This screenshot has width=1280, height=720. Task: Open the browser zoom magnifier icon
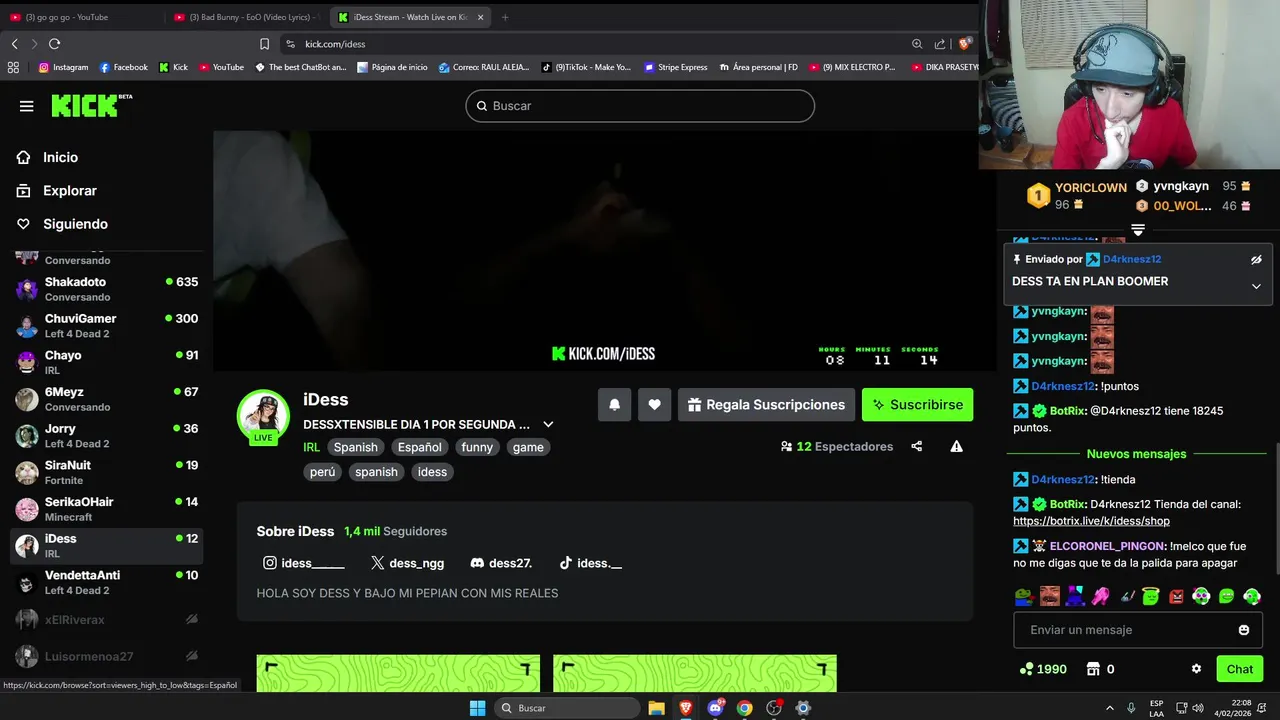(x=917, y=44)
